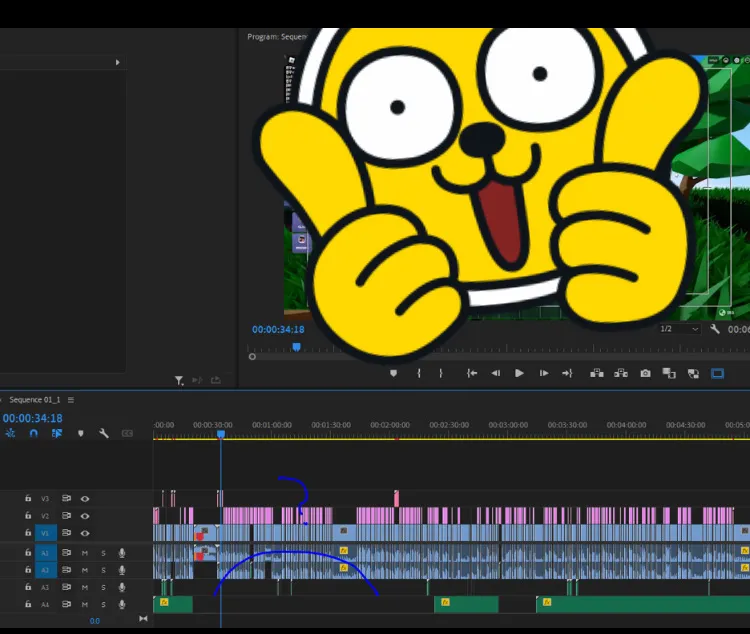Image resolution: width=750 pixels, height=634 pixels.
Task: Select the Sequence 01_1 tab
Action: tap(35, 400)
